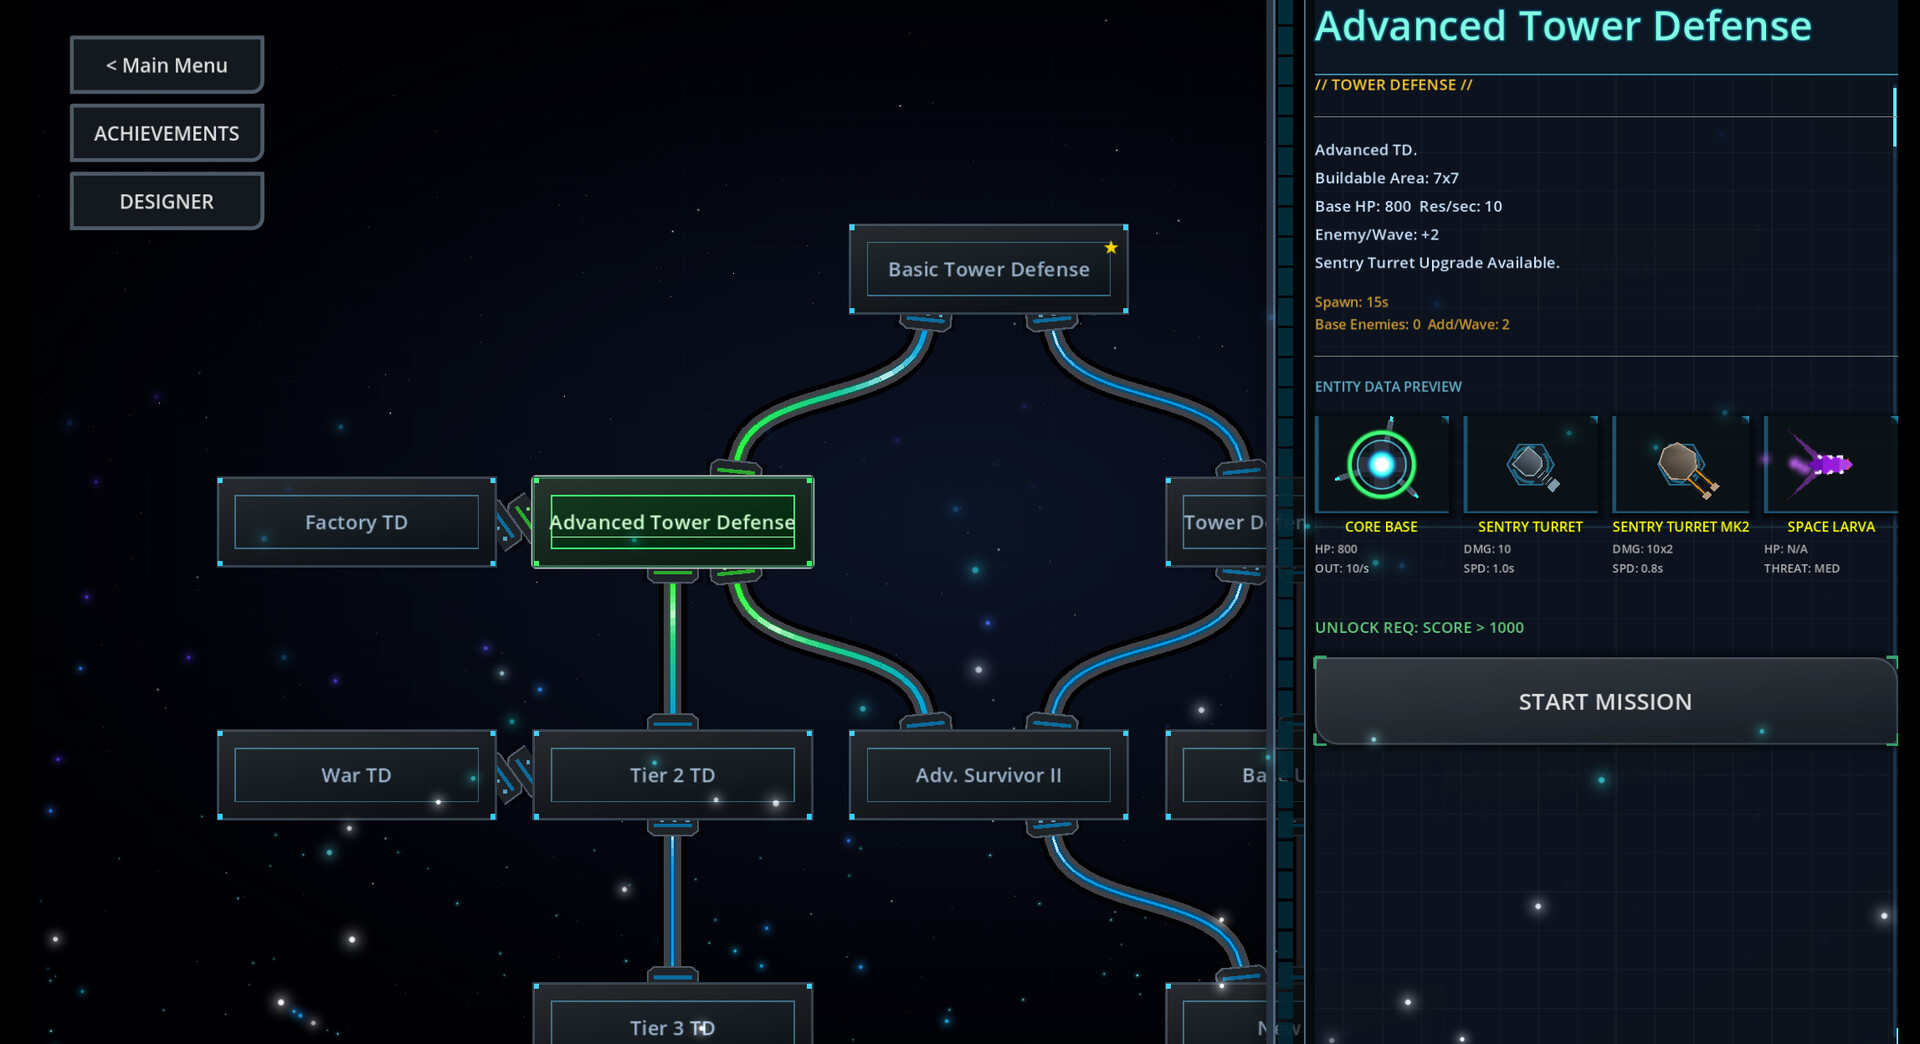1920x1044 pixels.
Task: Click chevron connector between War TD and Tier 2
Action: 514,775
